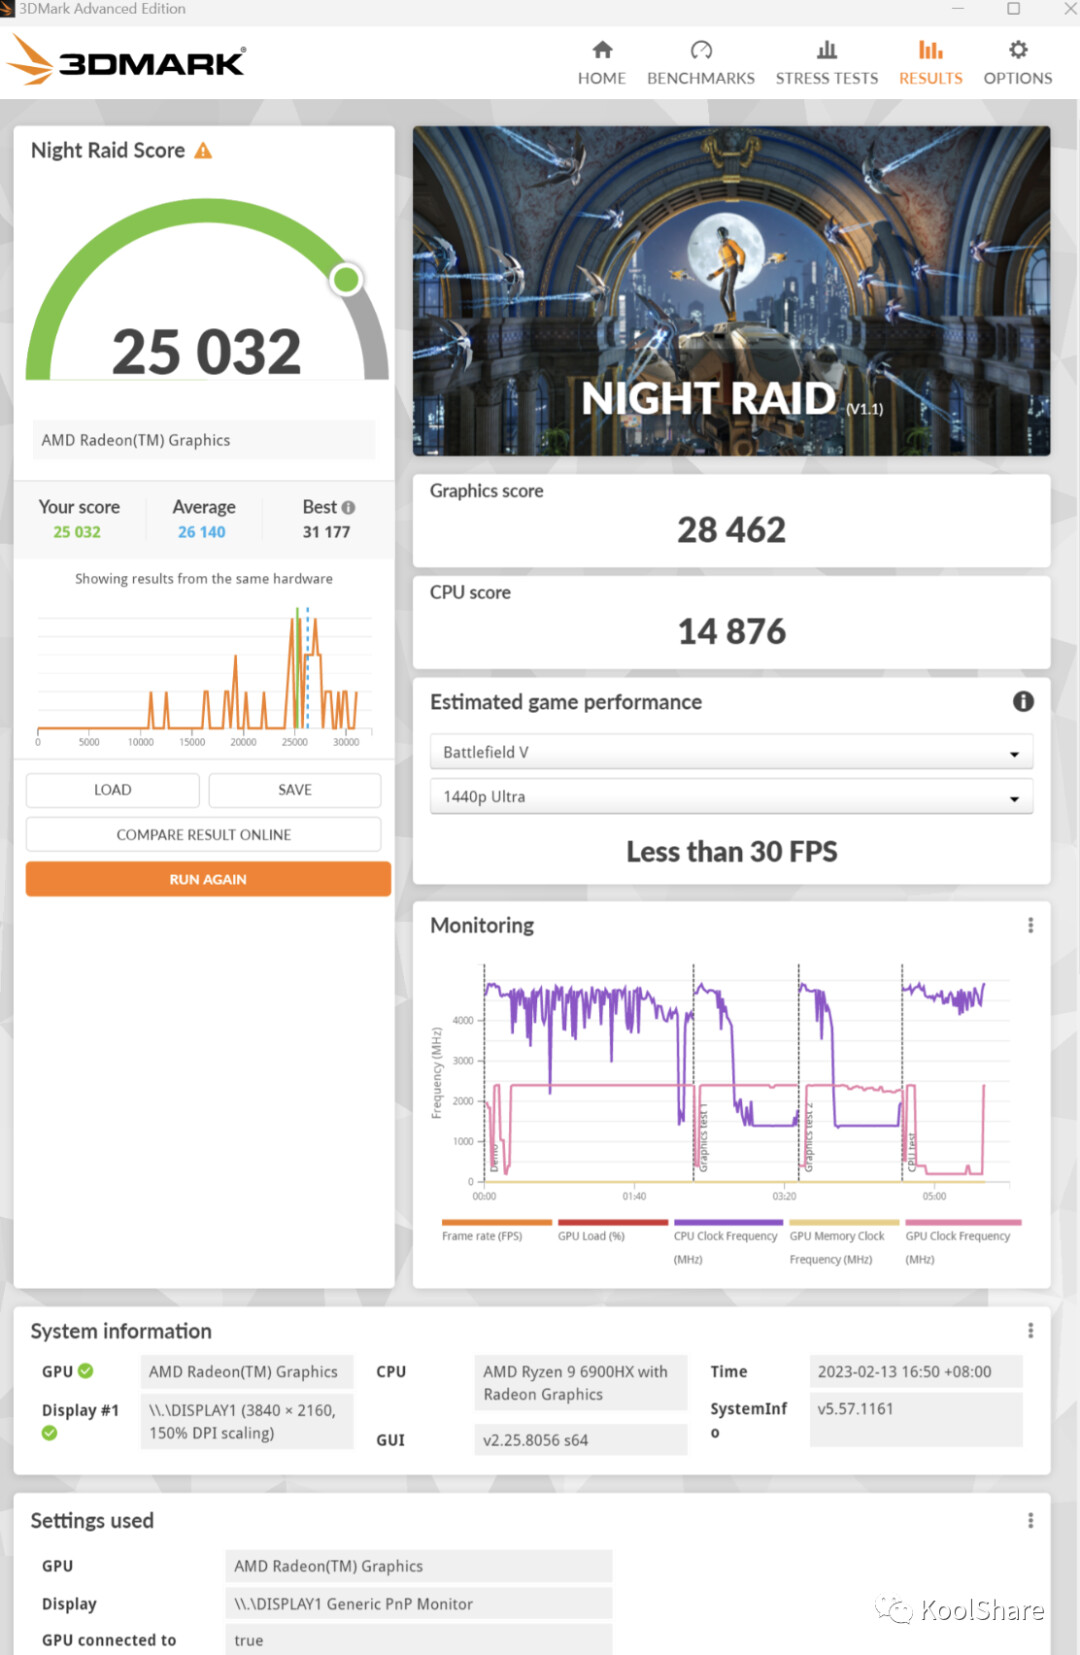Click COMPARE RESULT ONLINE button

click(203, 834)
